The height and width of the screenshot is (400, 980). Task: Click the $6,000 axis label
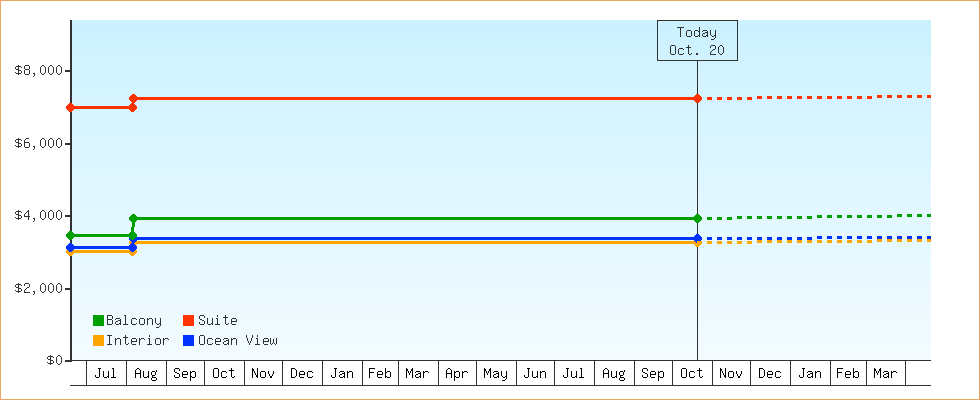pyautogui.click(x=39, y=143)
